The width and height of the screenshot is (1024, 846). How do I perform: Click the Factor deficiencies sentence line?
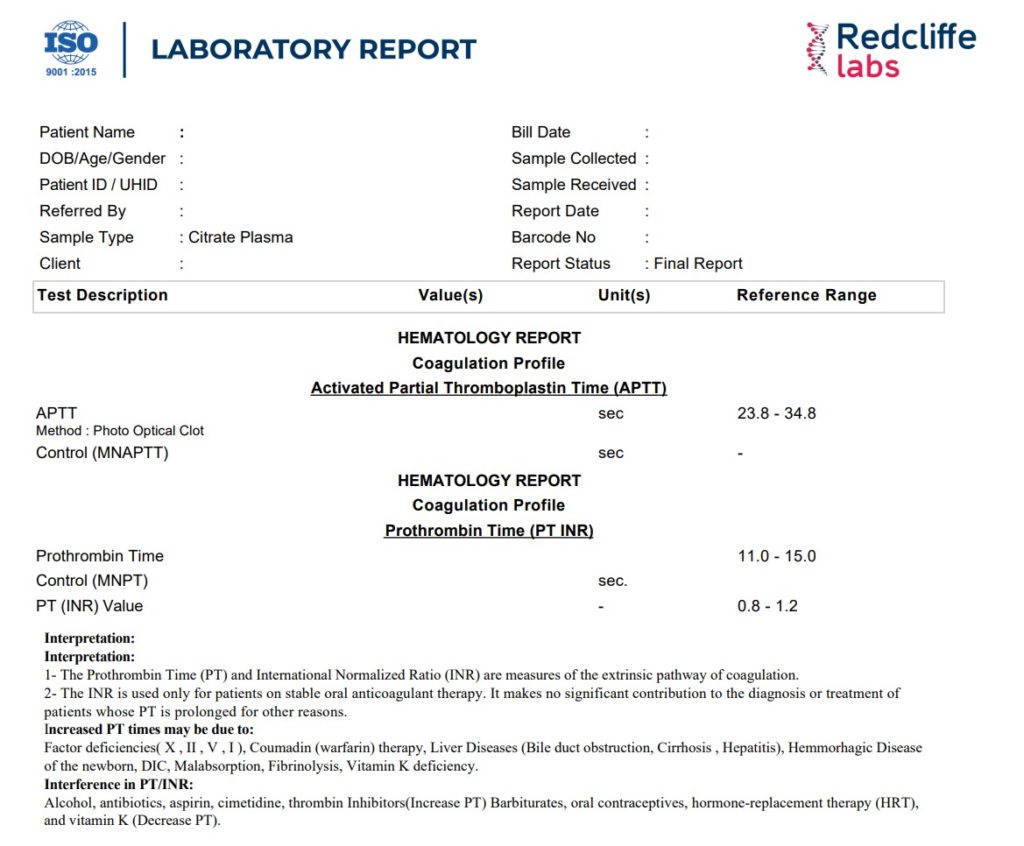[483, 747]
